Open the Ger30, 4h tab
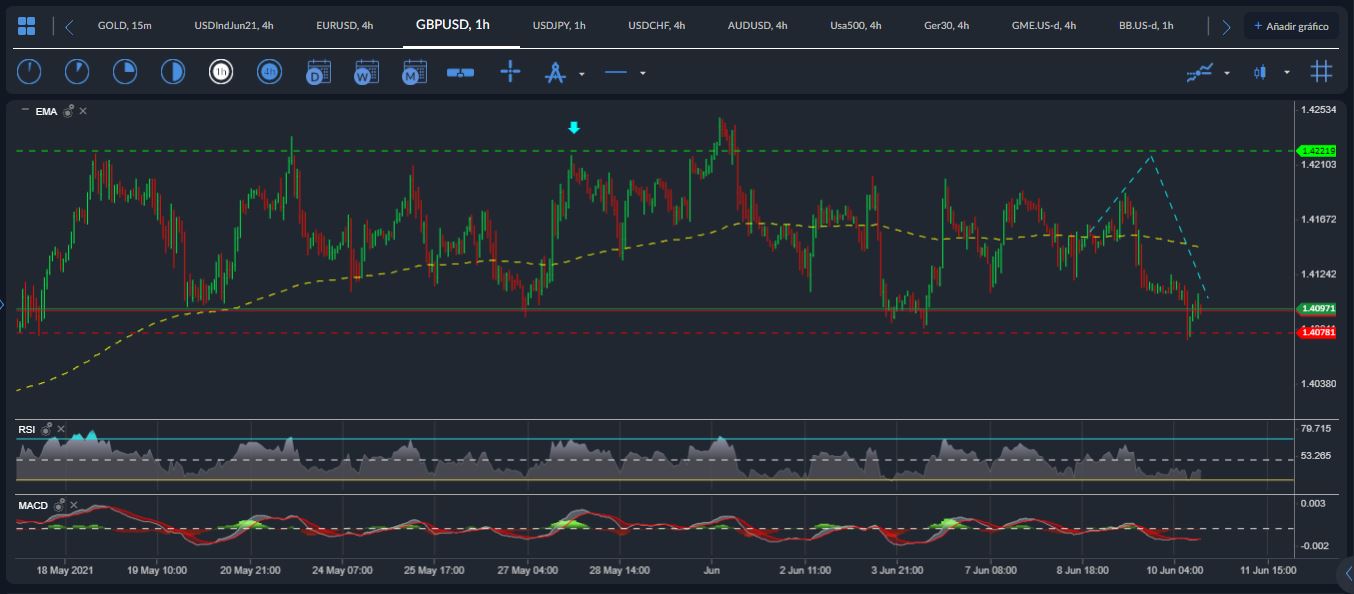 point(947,25)
